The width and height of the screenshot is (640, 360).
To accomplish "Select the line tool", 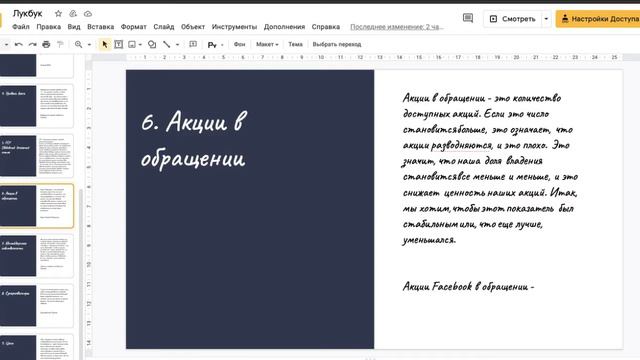I will 167,44.
